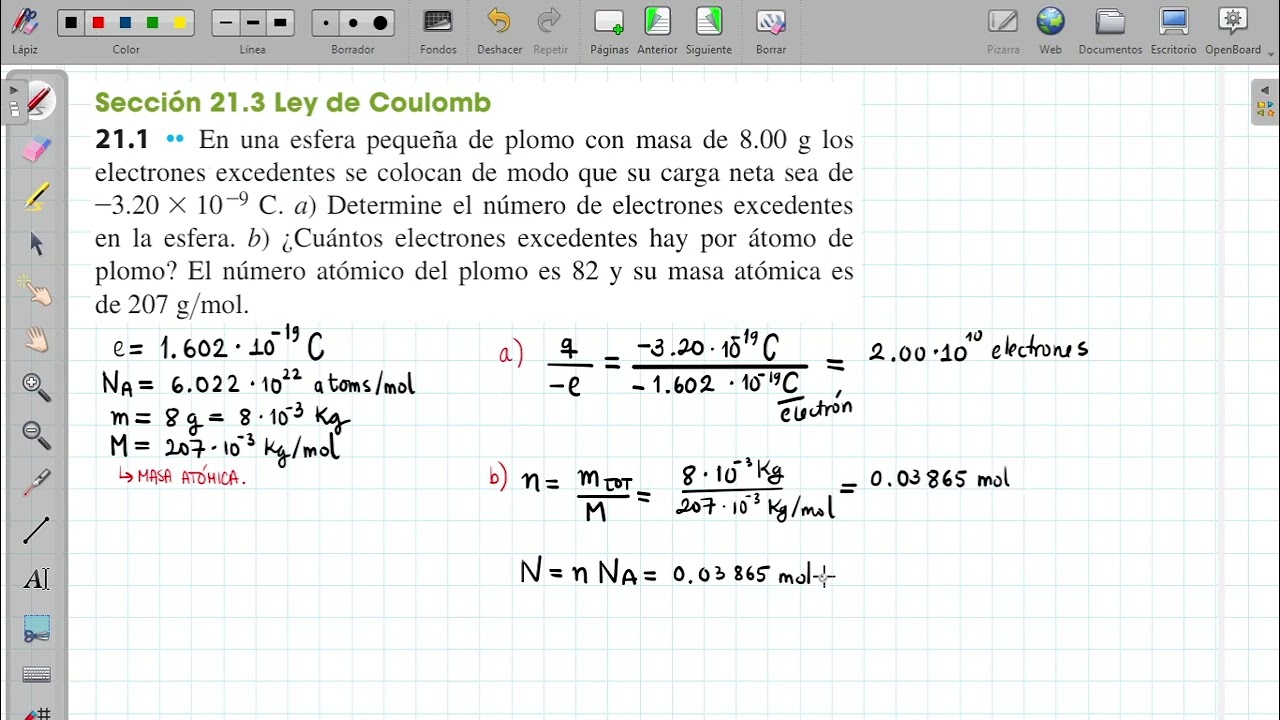Screen dimensions: 1280x720
Task: Open the Lápiz stylus palette button
Action: click(x=25, y=30)
